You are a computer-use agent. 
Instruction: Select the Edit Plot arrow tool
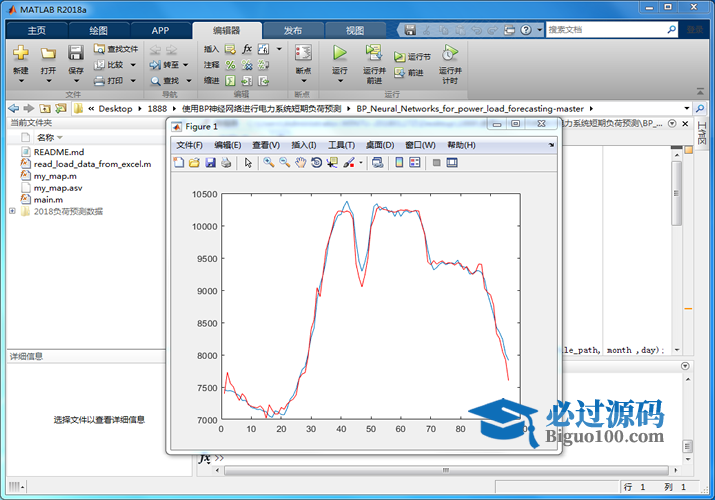(248, 163)
